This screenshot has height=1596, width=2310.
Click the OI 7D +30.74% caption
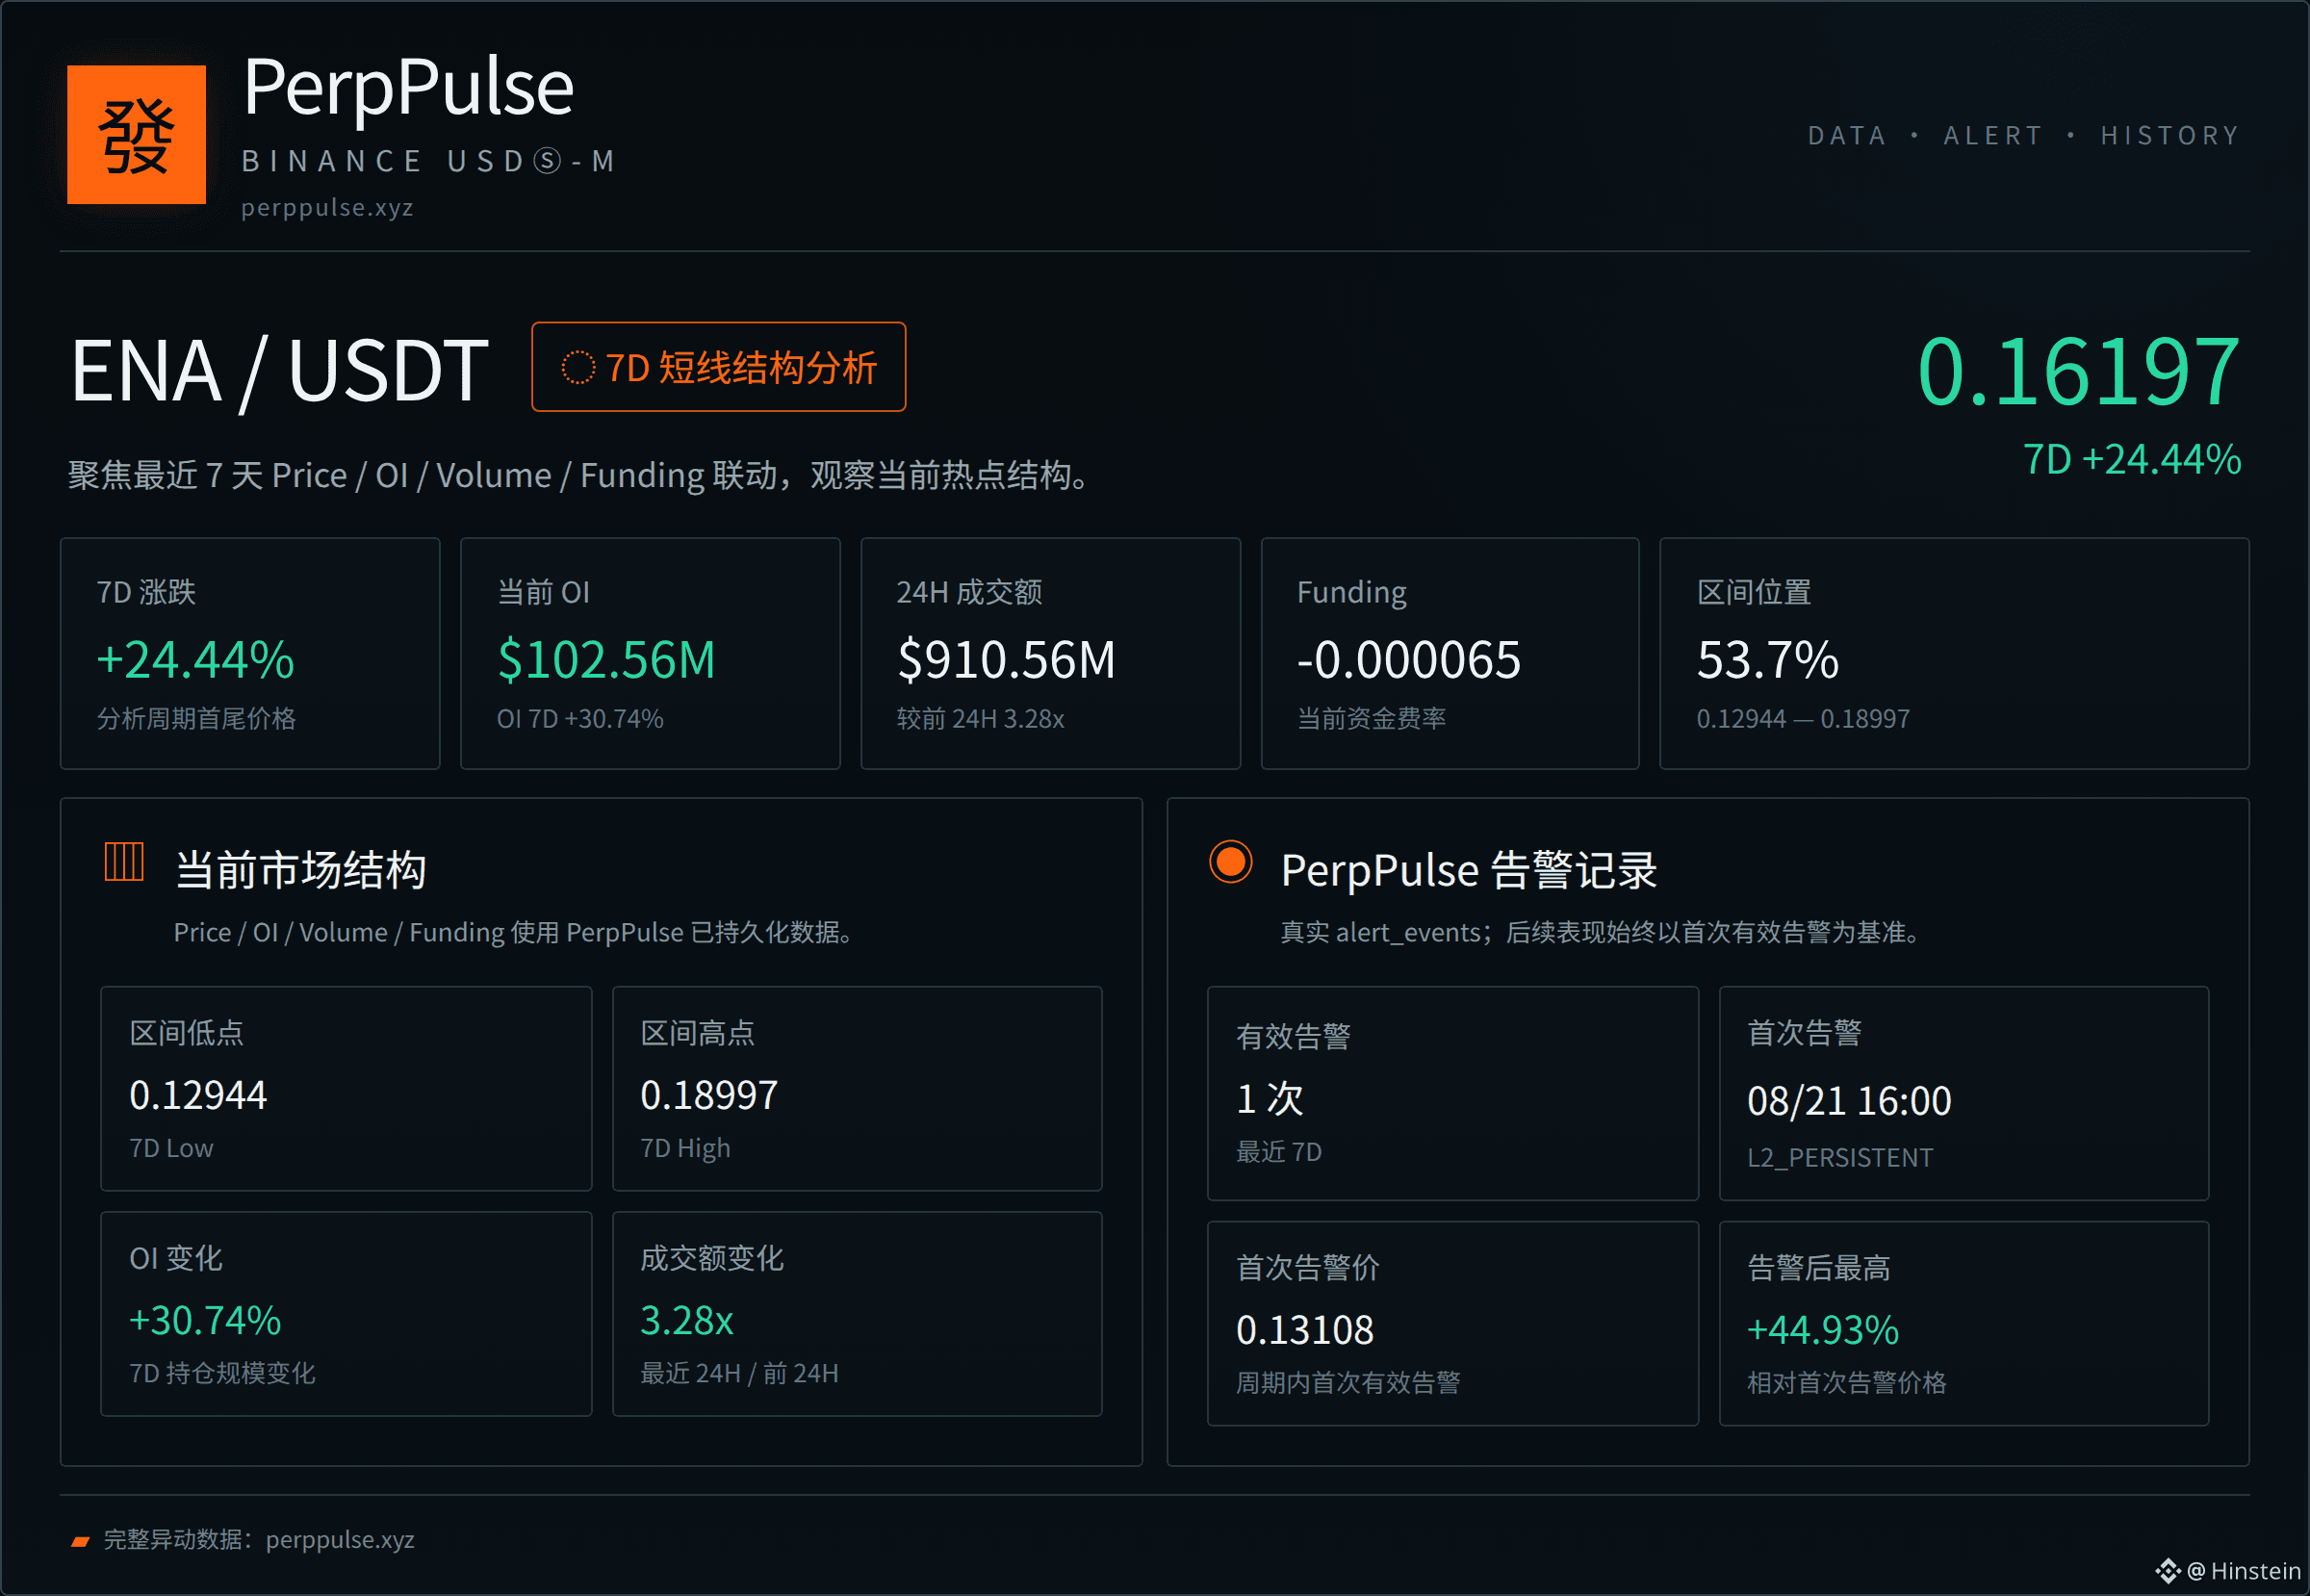[x=580, y=718]
